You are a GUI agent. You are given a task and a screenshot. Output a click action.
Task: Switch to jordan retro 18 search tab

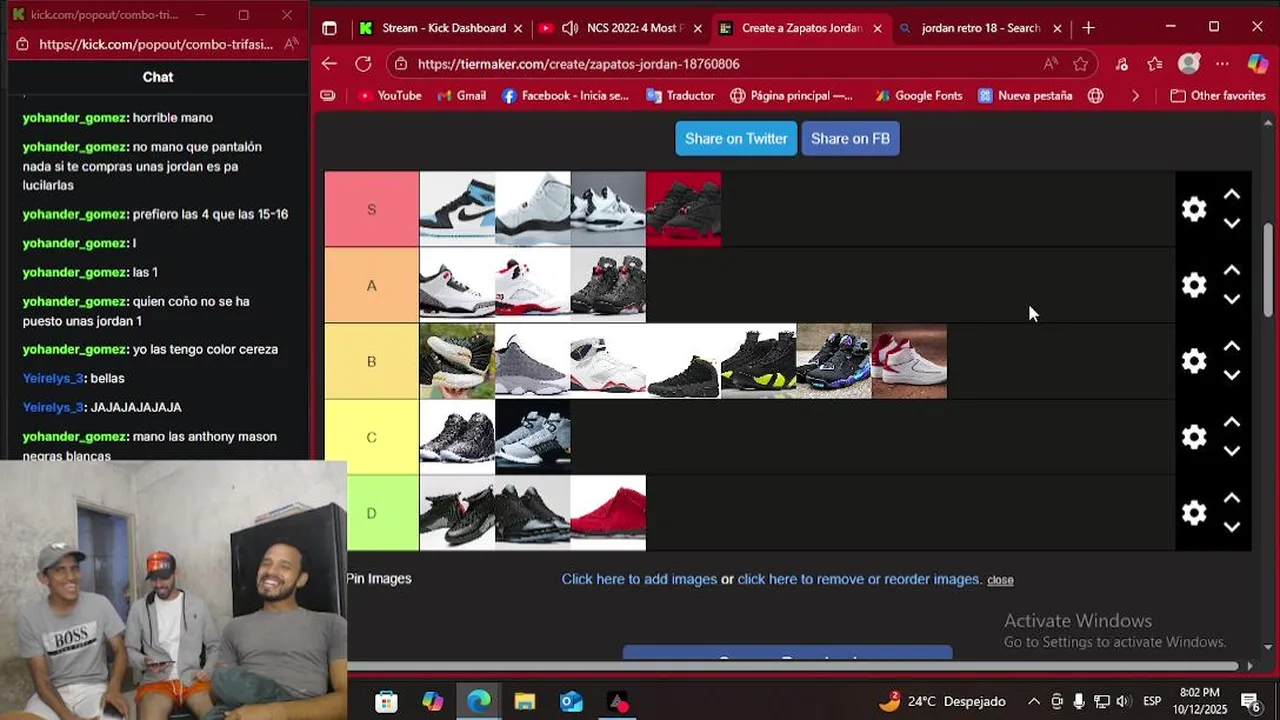tap(980, 28)
